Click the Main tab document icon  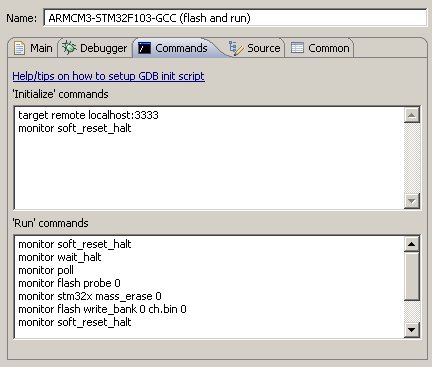click(19, 48)
